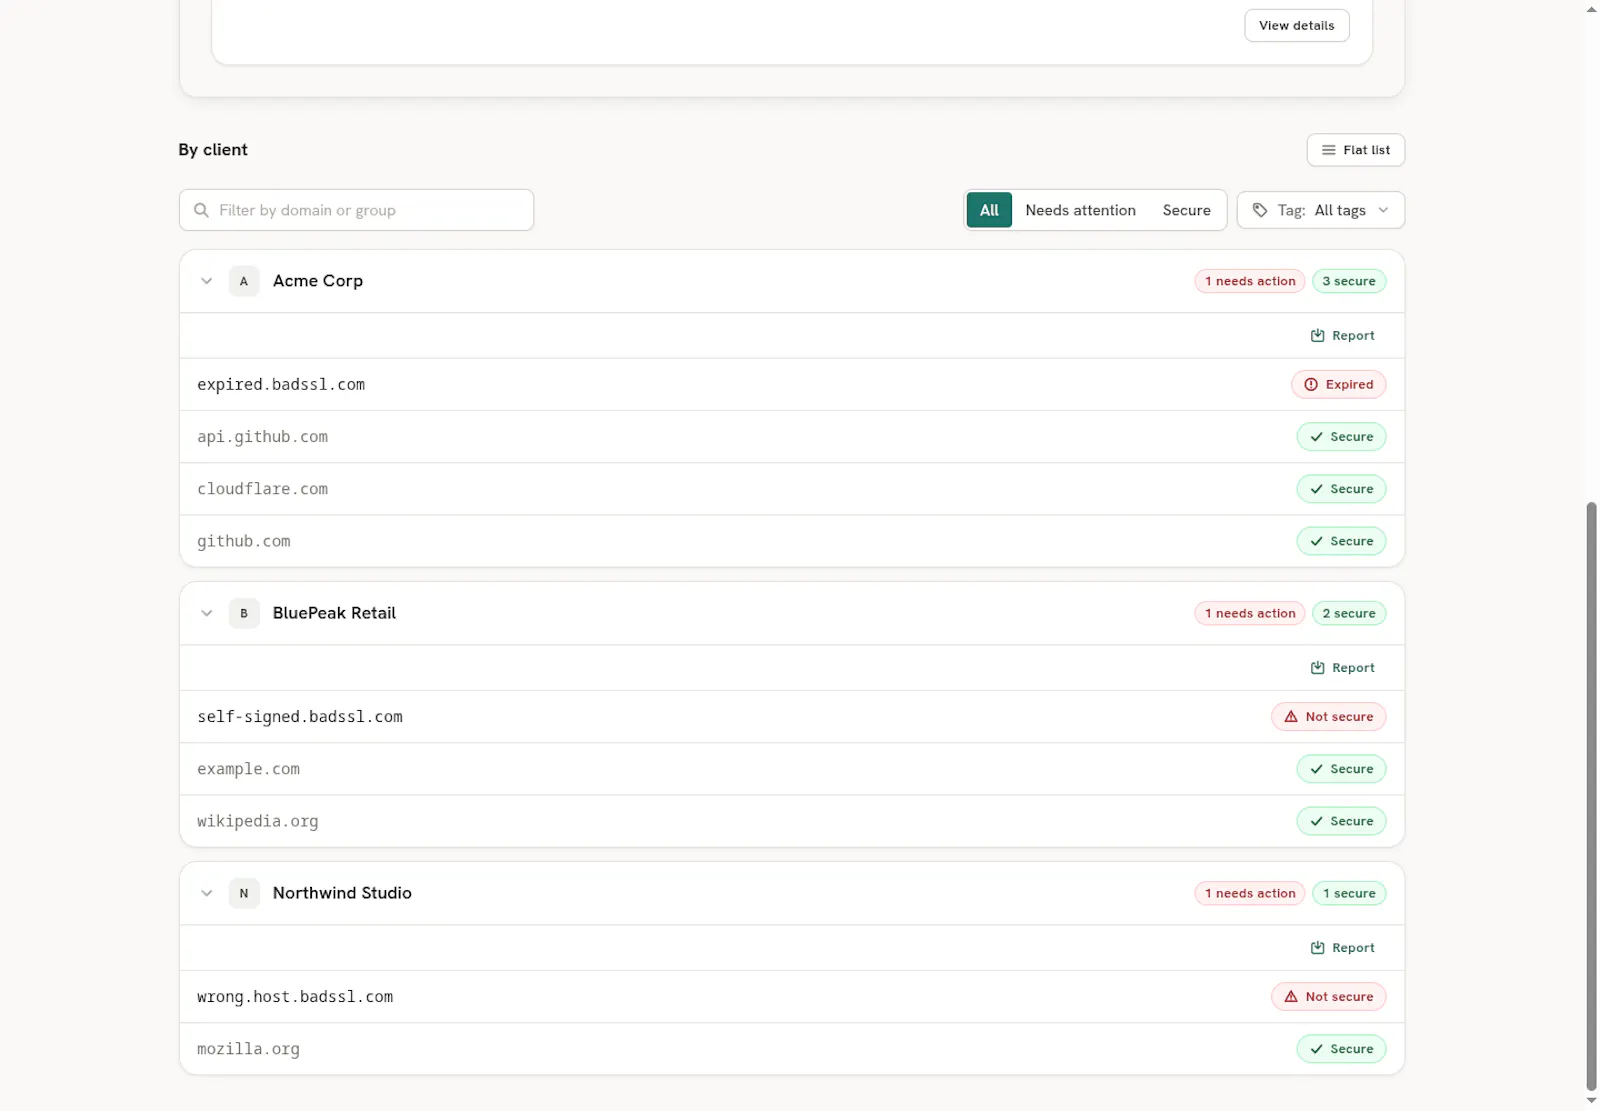Open the api.github.com row
Viewport: 1600px width, 1111px height.
791,437
